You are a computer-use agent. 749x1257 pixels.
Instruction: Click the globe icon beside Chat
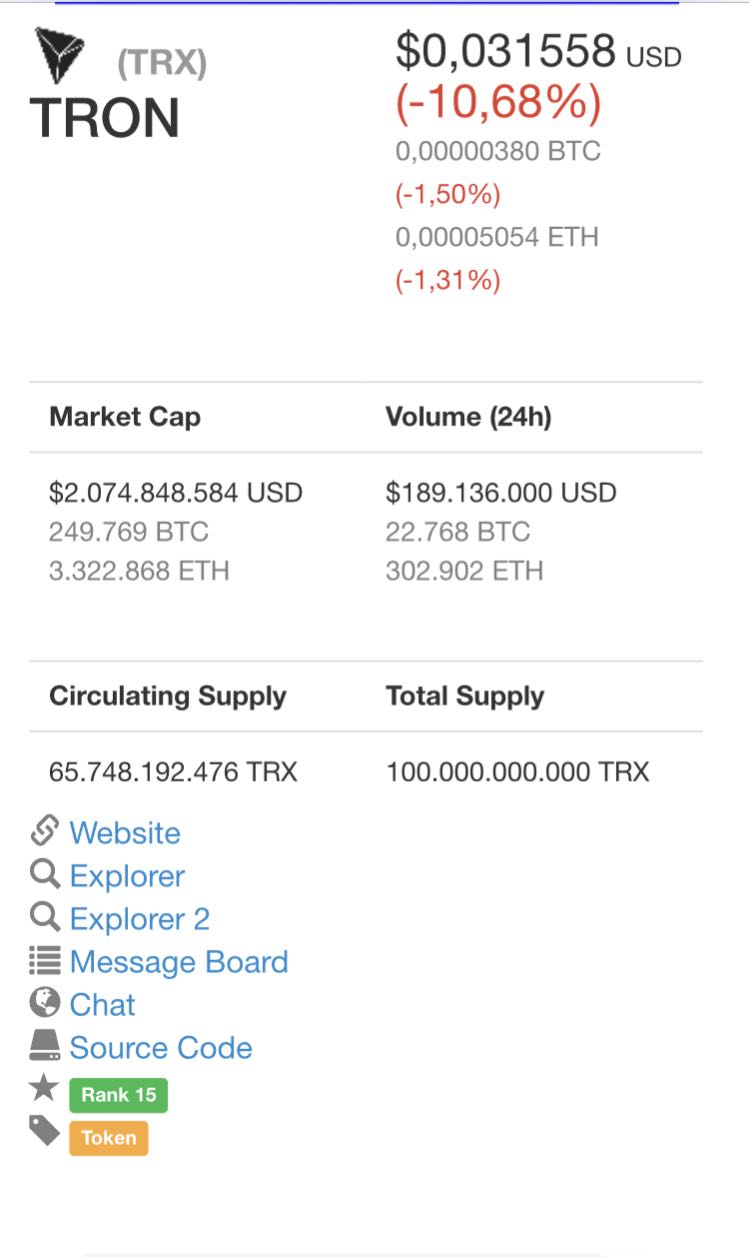click(45, 1003)
